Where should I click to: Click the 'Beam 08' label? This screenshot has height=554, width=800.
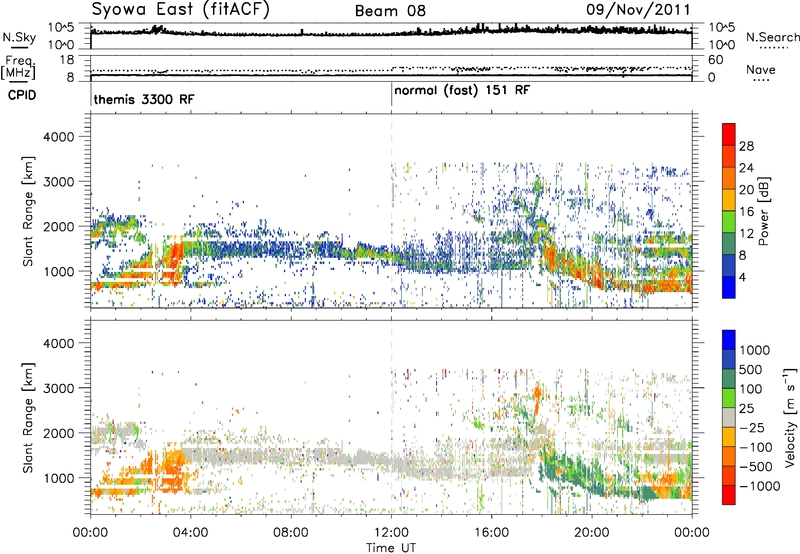tap(390, 11)
